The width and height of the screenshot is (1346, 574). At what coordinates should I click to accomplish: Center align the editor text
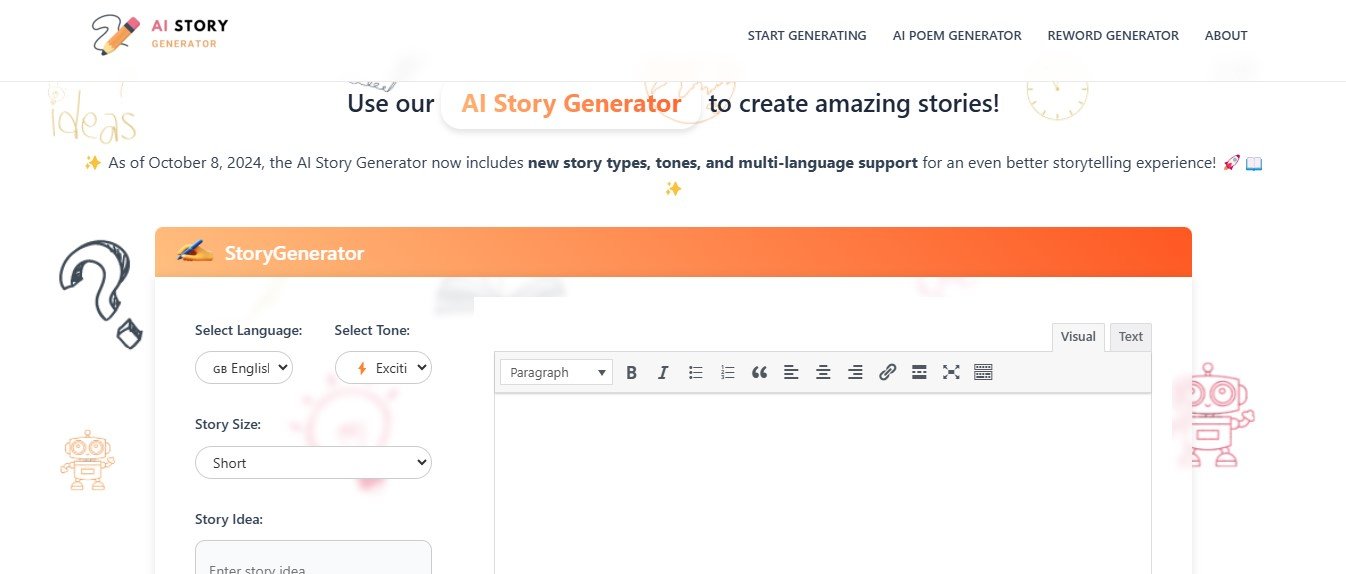pyautogui.click(x=823, y=372)
